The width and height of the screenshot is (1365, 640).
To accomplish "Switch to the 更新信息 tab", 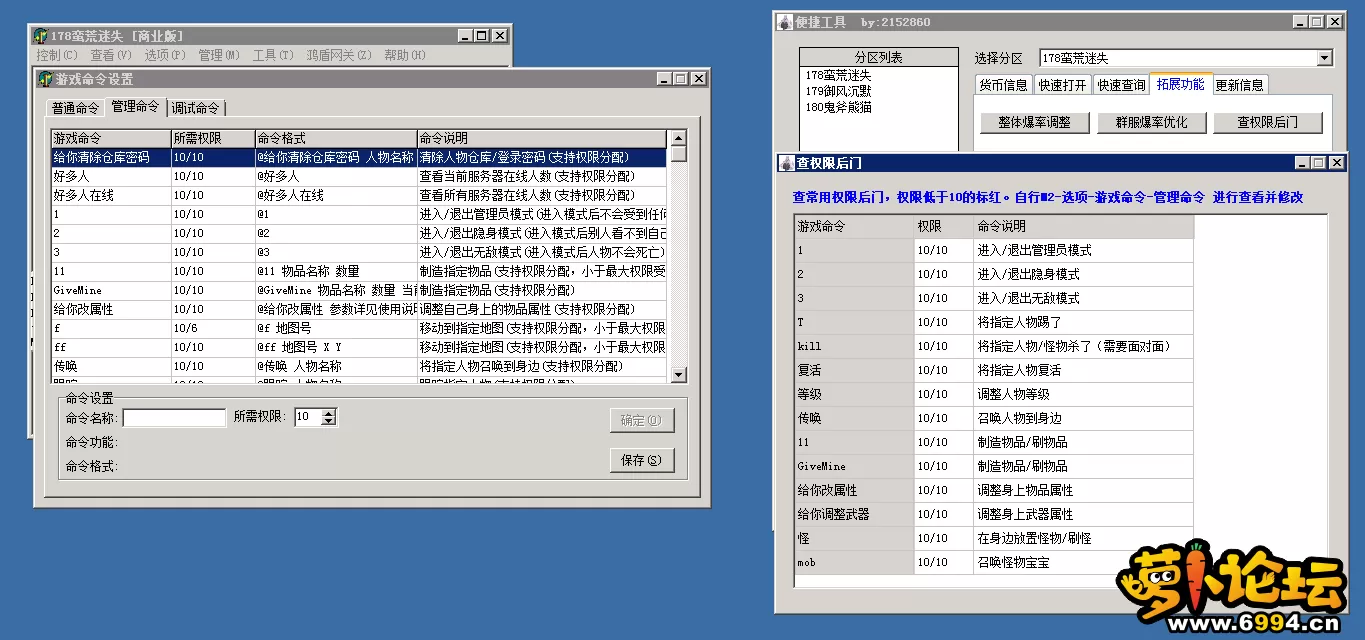I will [1239, 85].
